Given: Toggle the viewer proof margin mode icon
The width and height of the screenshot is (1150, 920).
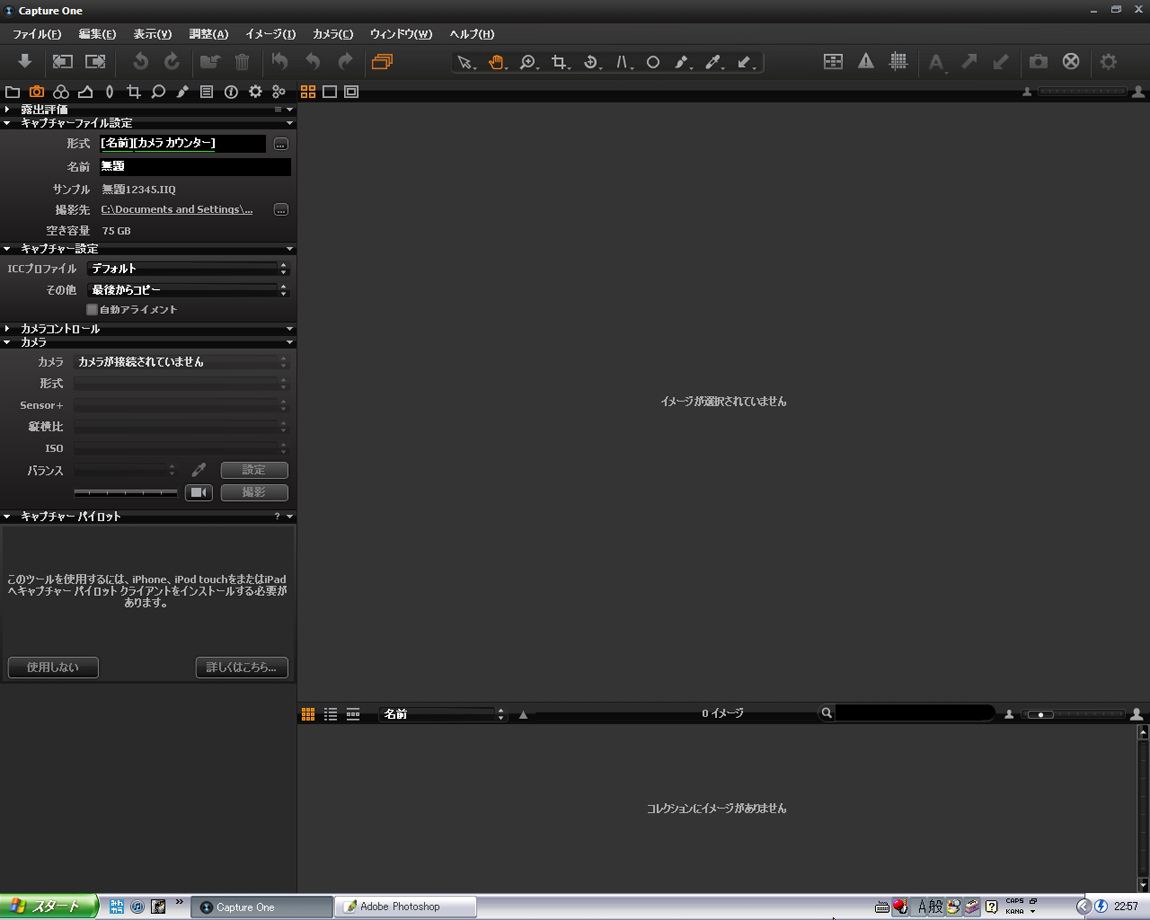Looking at the screenshot, I should click(351, 92).
